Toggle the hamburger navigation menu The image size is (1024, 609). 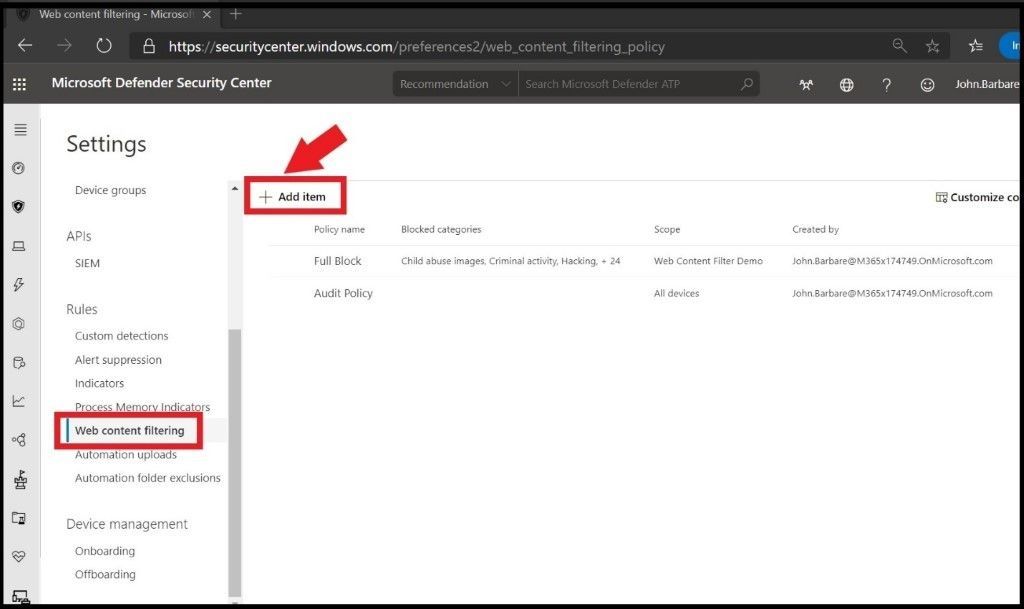pos(20,130)
